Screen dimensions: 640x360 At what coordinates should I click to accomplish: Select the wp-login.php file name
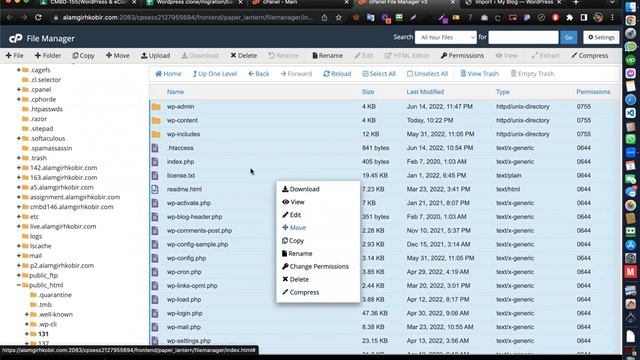(x=184, y=313)
